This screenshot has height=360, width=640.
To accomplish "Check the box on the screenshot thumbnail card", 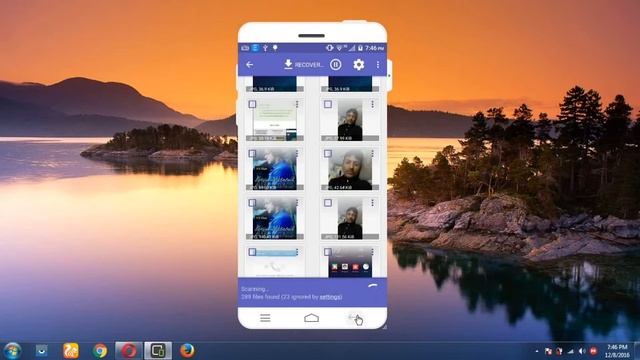I will click(252, 104).
